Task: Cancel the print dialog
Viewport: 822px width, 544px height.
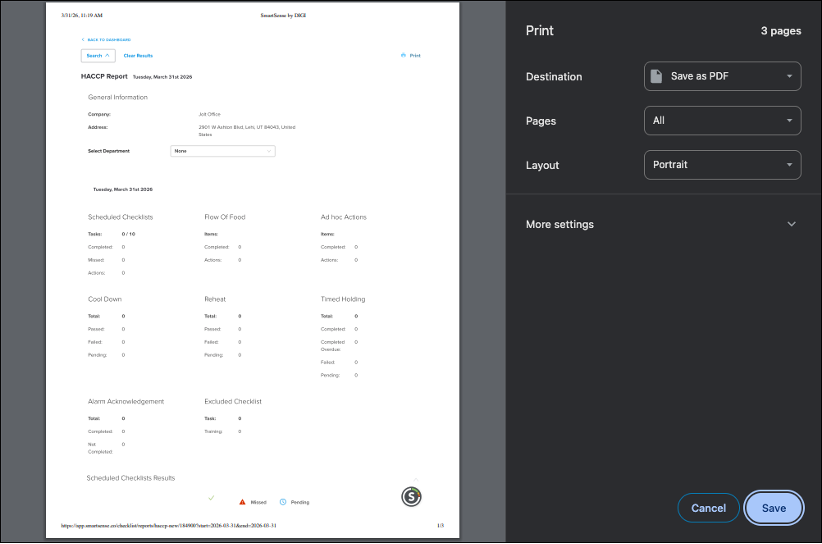Action: (x=708, y=508)
